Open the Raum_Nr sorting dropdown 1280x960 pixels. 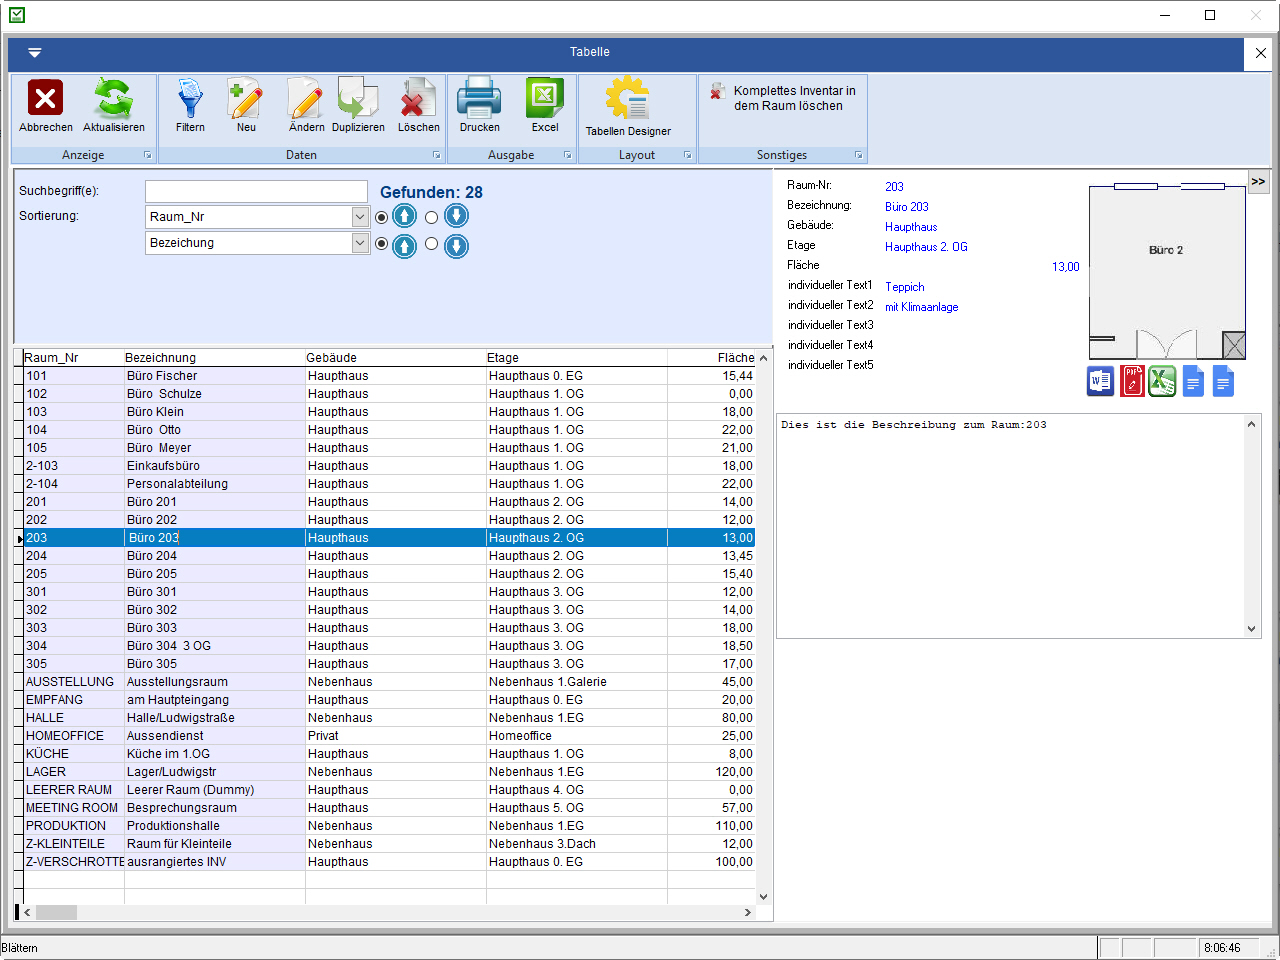click(360, 217)
